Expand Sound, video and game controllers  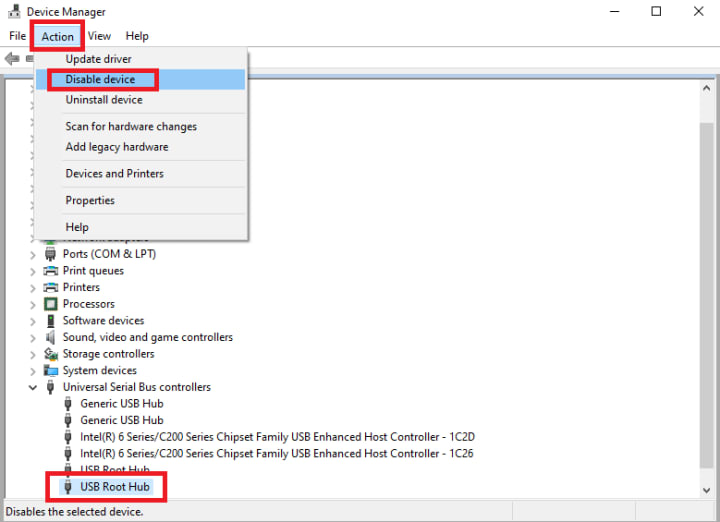tap(33, 338)
